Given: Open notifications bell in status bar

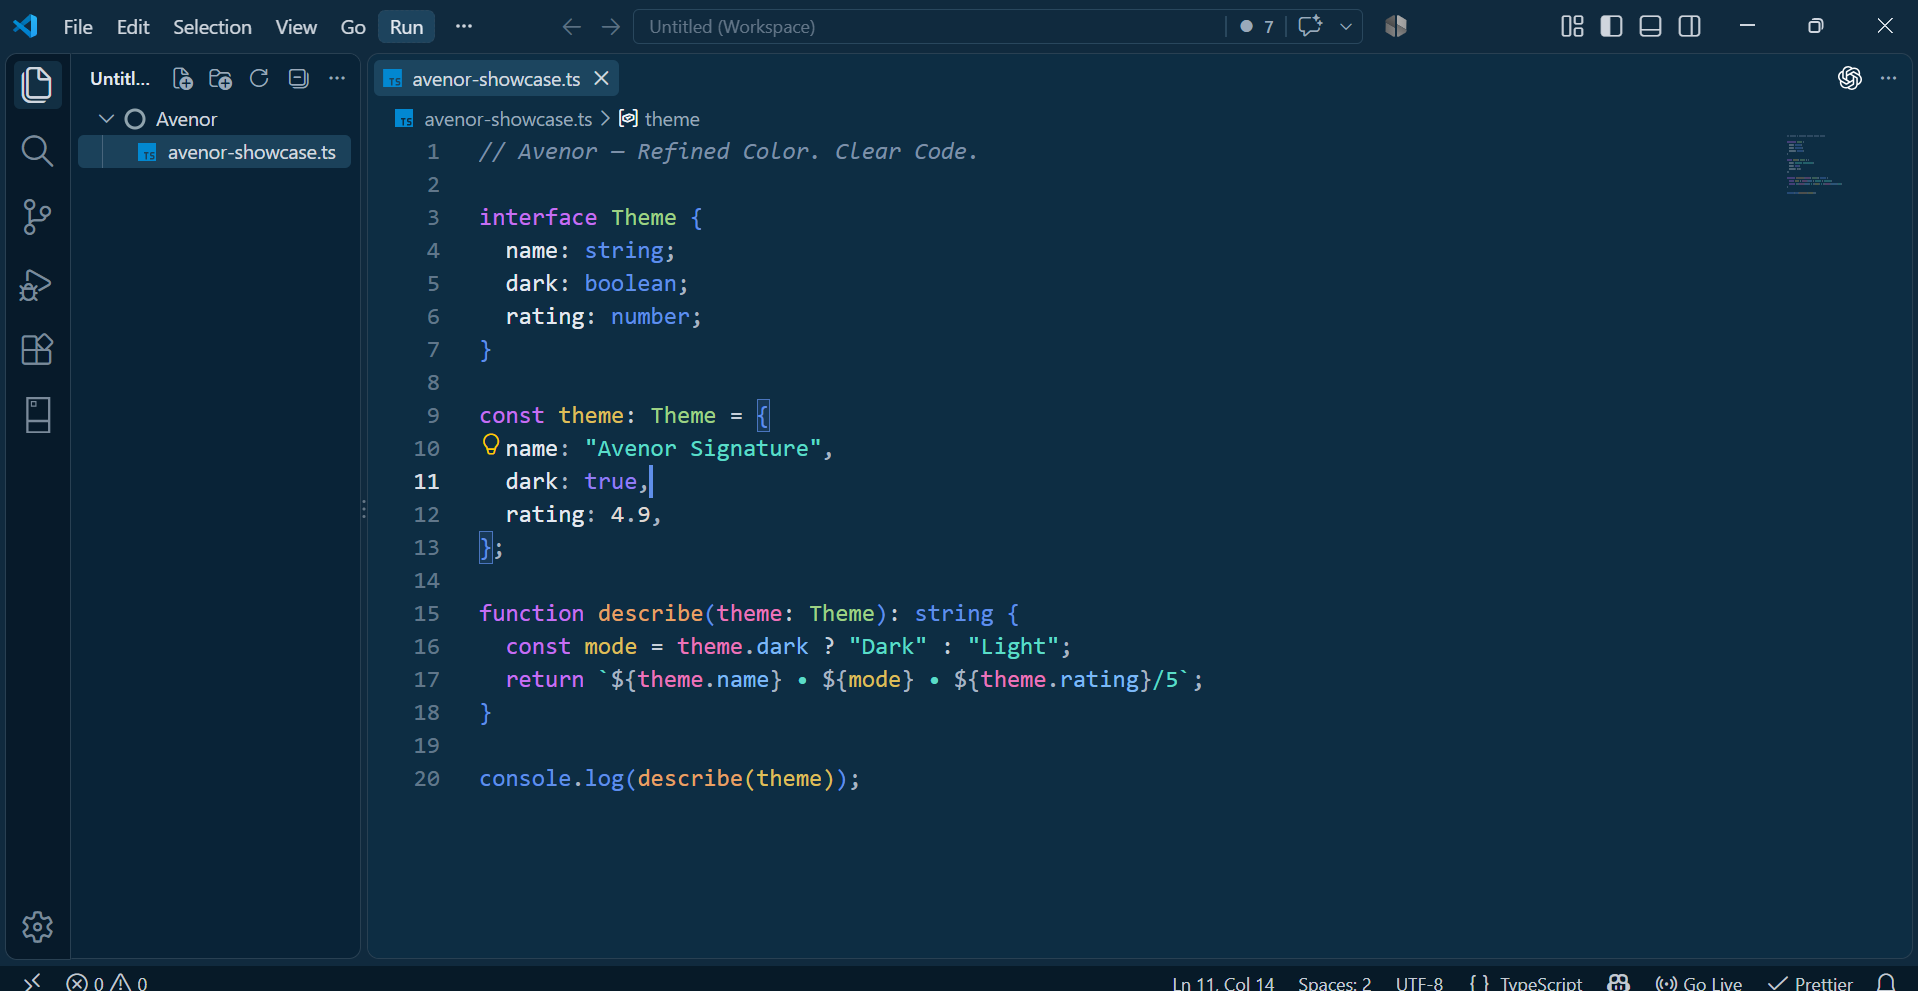Looking at the screenshot, I should (x=1886, y=983).
